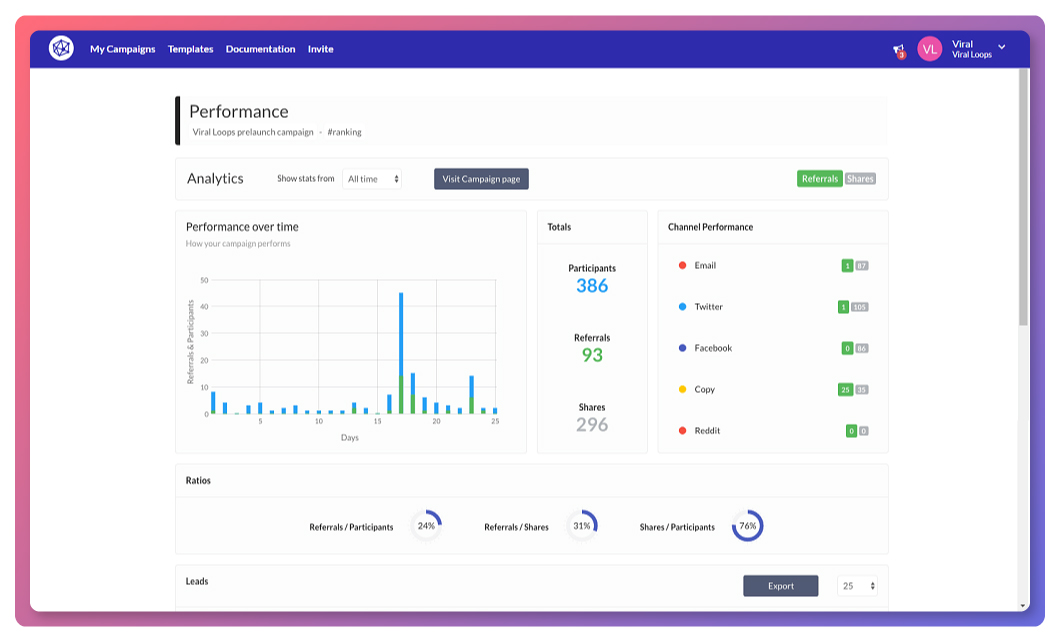The width and height of the screenshot is (1060, 641).
Task: Click the VL user avatar
Action: (930, 49)
